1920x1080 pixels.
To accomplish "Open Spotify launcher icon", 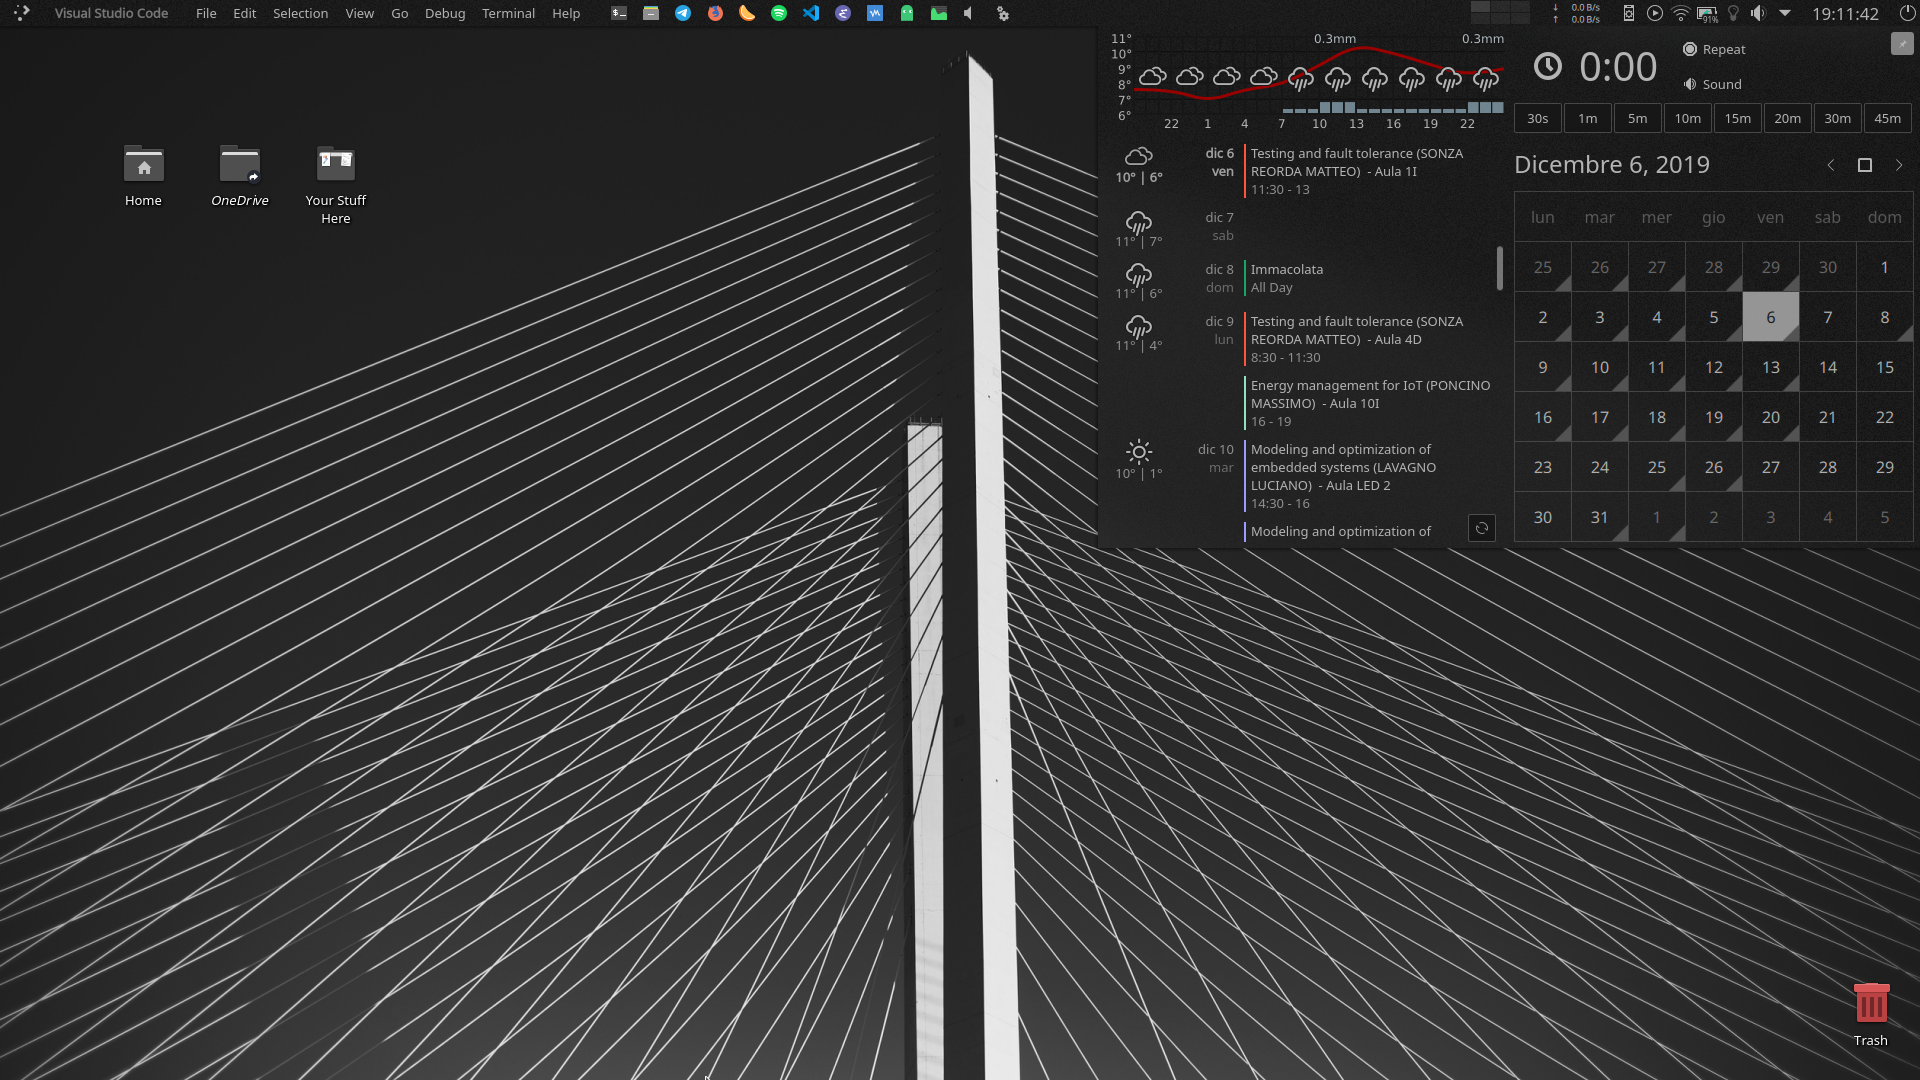I will coord(779,13).
